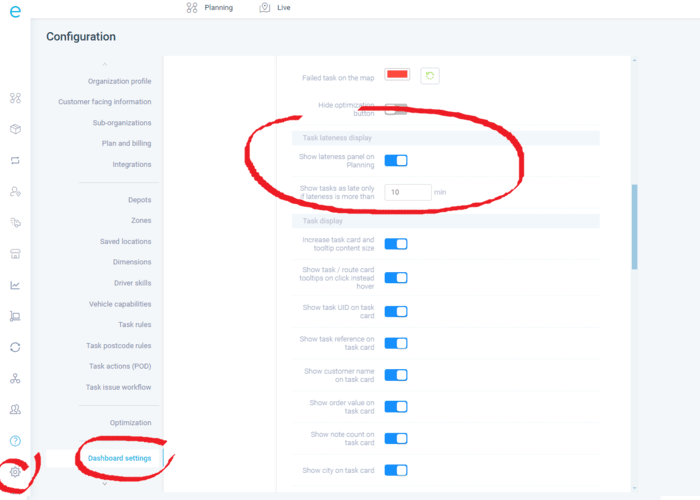Click the lateness minutes input showing 10
This screenshot has width=700, height=500.
pyautogui.click(x=408, y=192)
